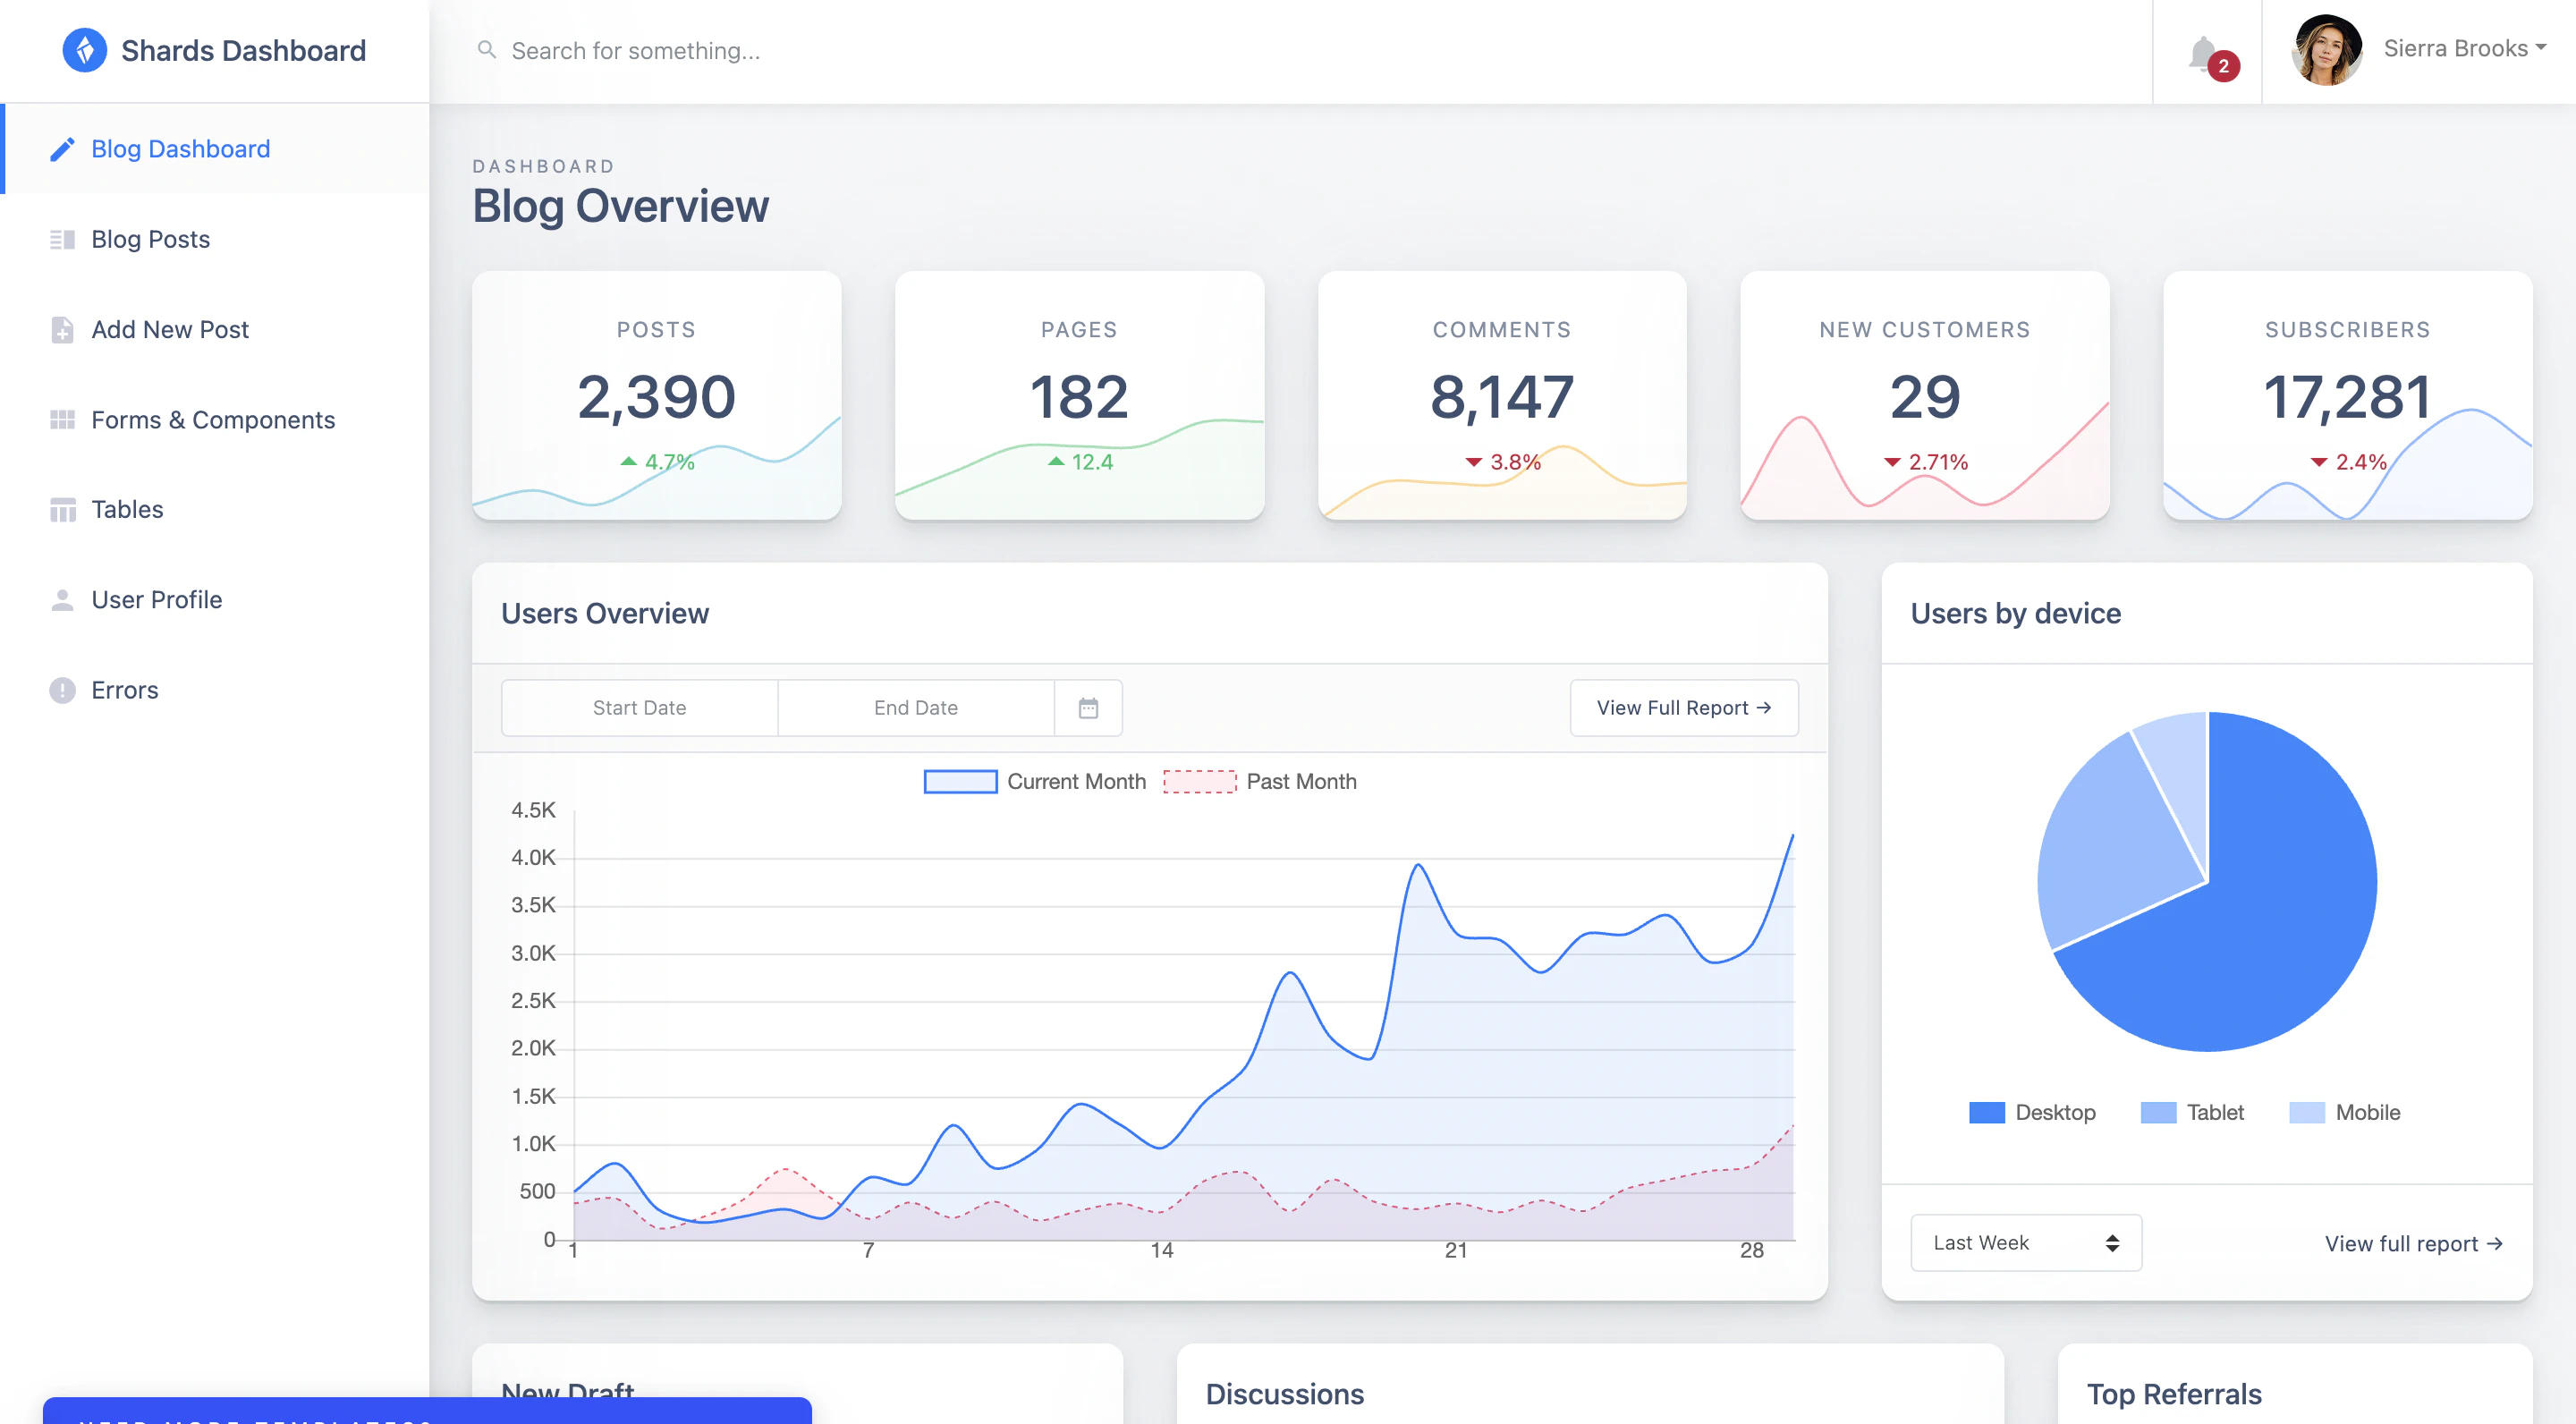Click the Start Date input
2576x1424 pixels.
click(x=639, y=708)
